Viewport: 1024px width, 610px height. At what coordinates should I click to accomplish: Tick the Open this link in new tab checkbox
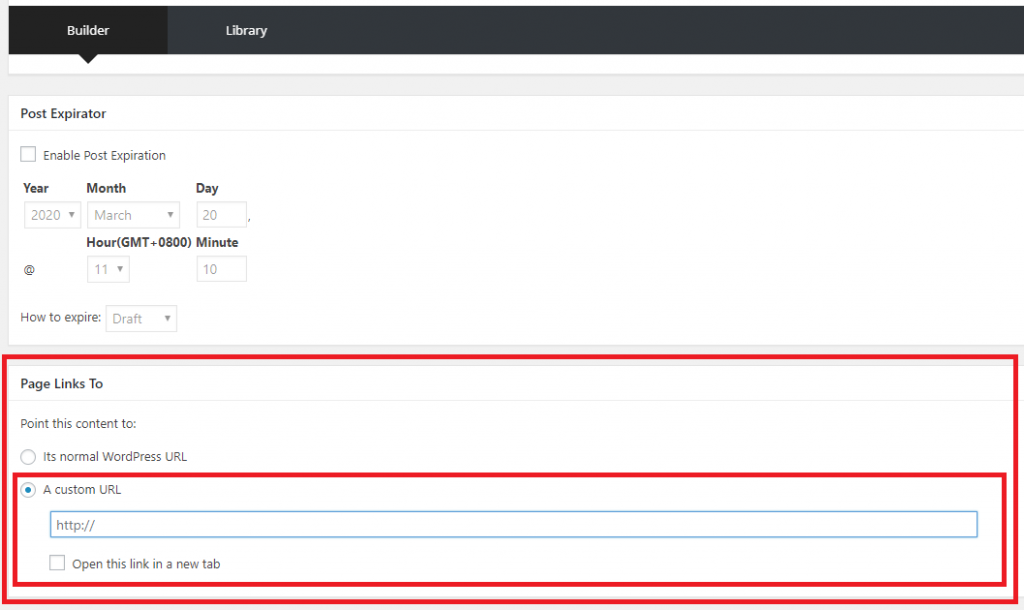(x=58, y=564)
